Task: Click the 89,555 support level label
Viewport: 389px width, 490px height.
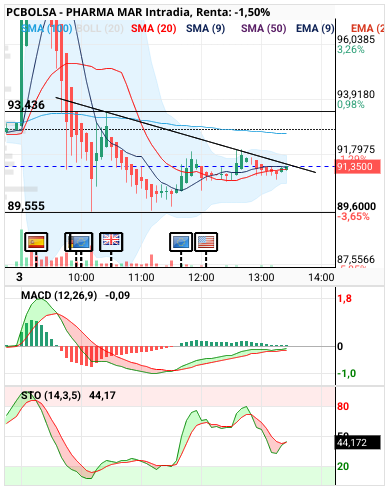Action: (26, 206)
